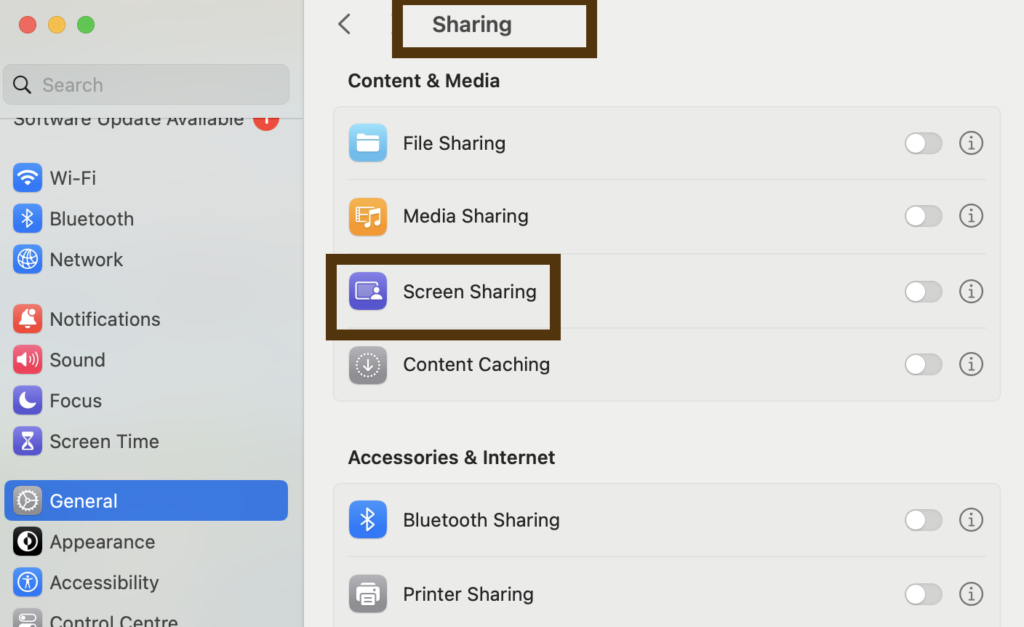This screenshot has height=627, width=1024.
Task: Open the Screen Sharing info panel
Action: click(971, 292)
